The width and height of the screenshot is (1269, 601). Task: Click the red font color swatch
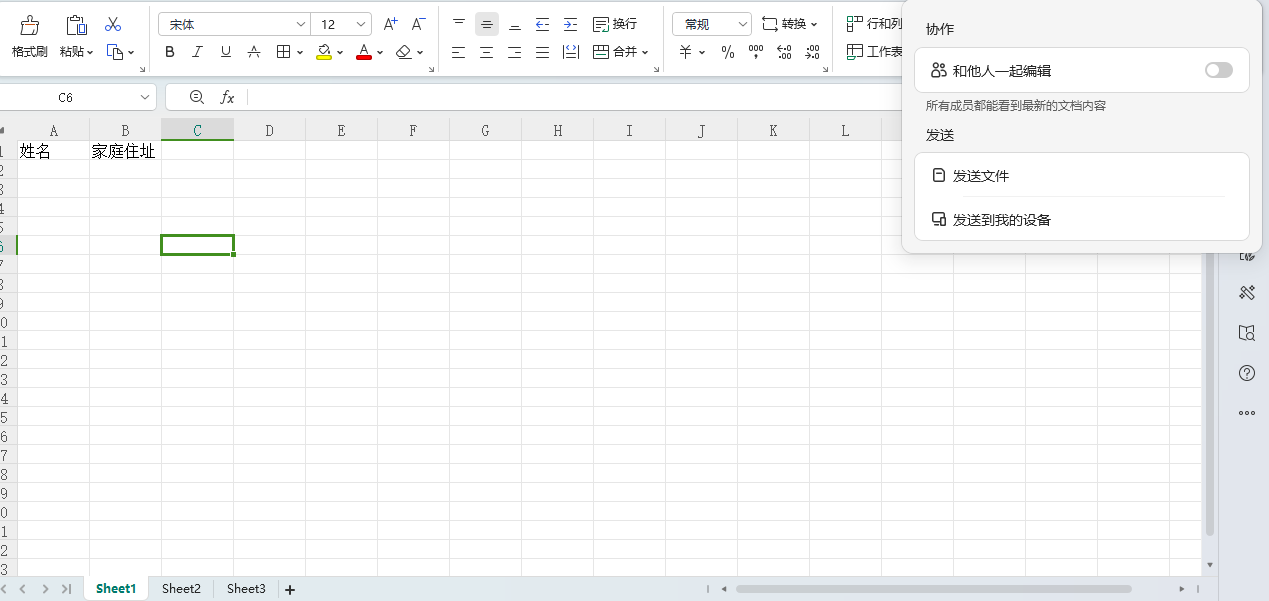pyautogui.click(x=363, y=52)
